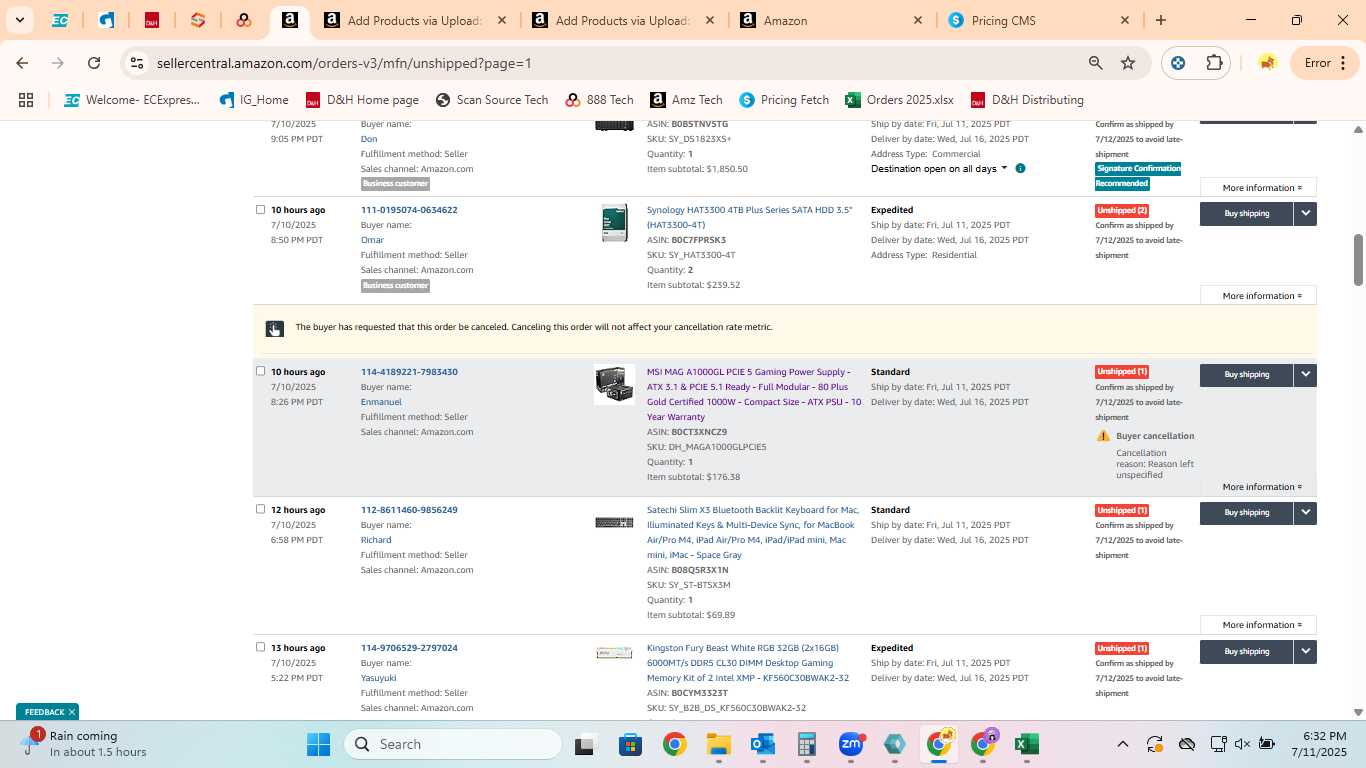This screenshot has width=1366, height=768.
Task: Switch to the Amazon tab
Action: coord(829,20)
